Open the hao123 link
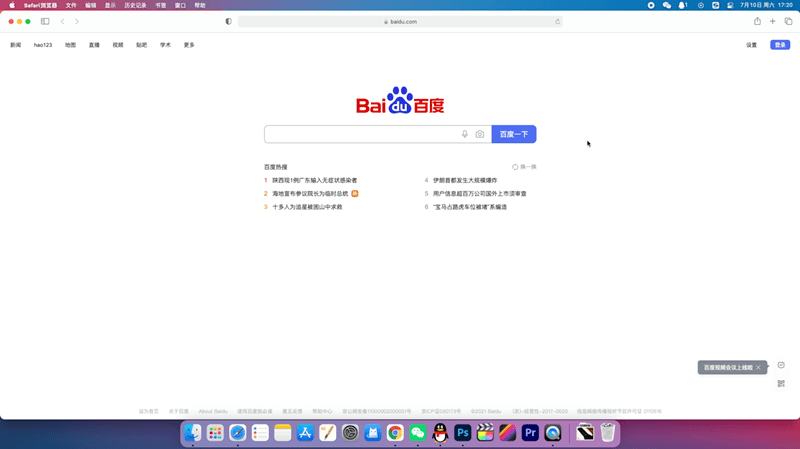This screenshot has height=449, width=800. point(43,45)
